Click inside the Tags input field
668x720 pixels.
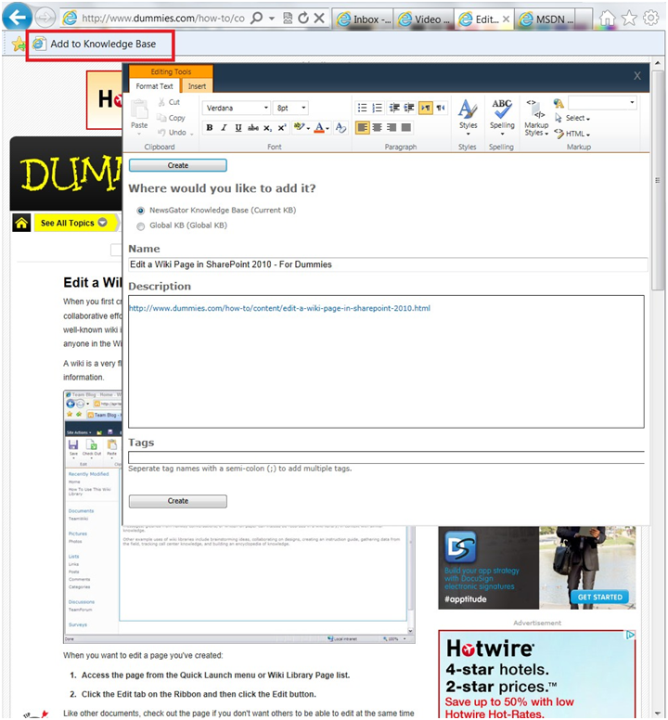[x=386, y=458]
